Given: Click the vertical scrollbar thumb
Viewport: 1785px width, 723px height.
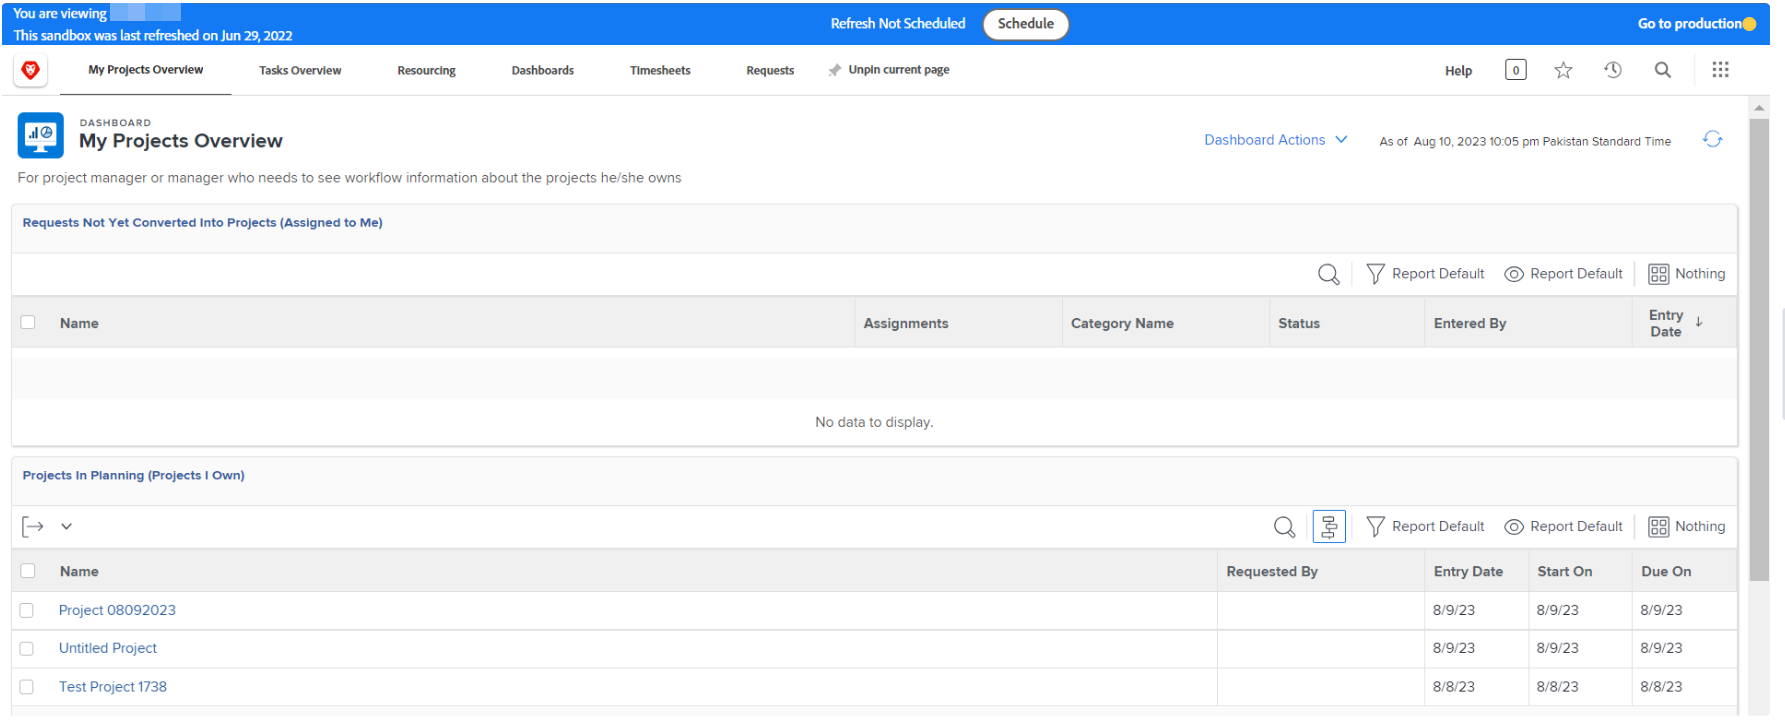Looking at the screenshot, I should (1759, 350).
